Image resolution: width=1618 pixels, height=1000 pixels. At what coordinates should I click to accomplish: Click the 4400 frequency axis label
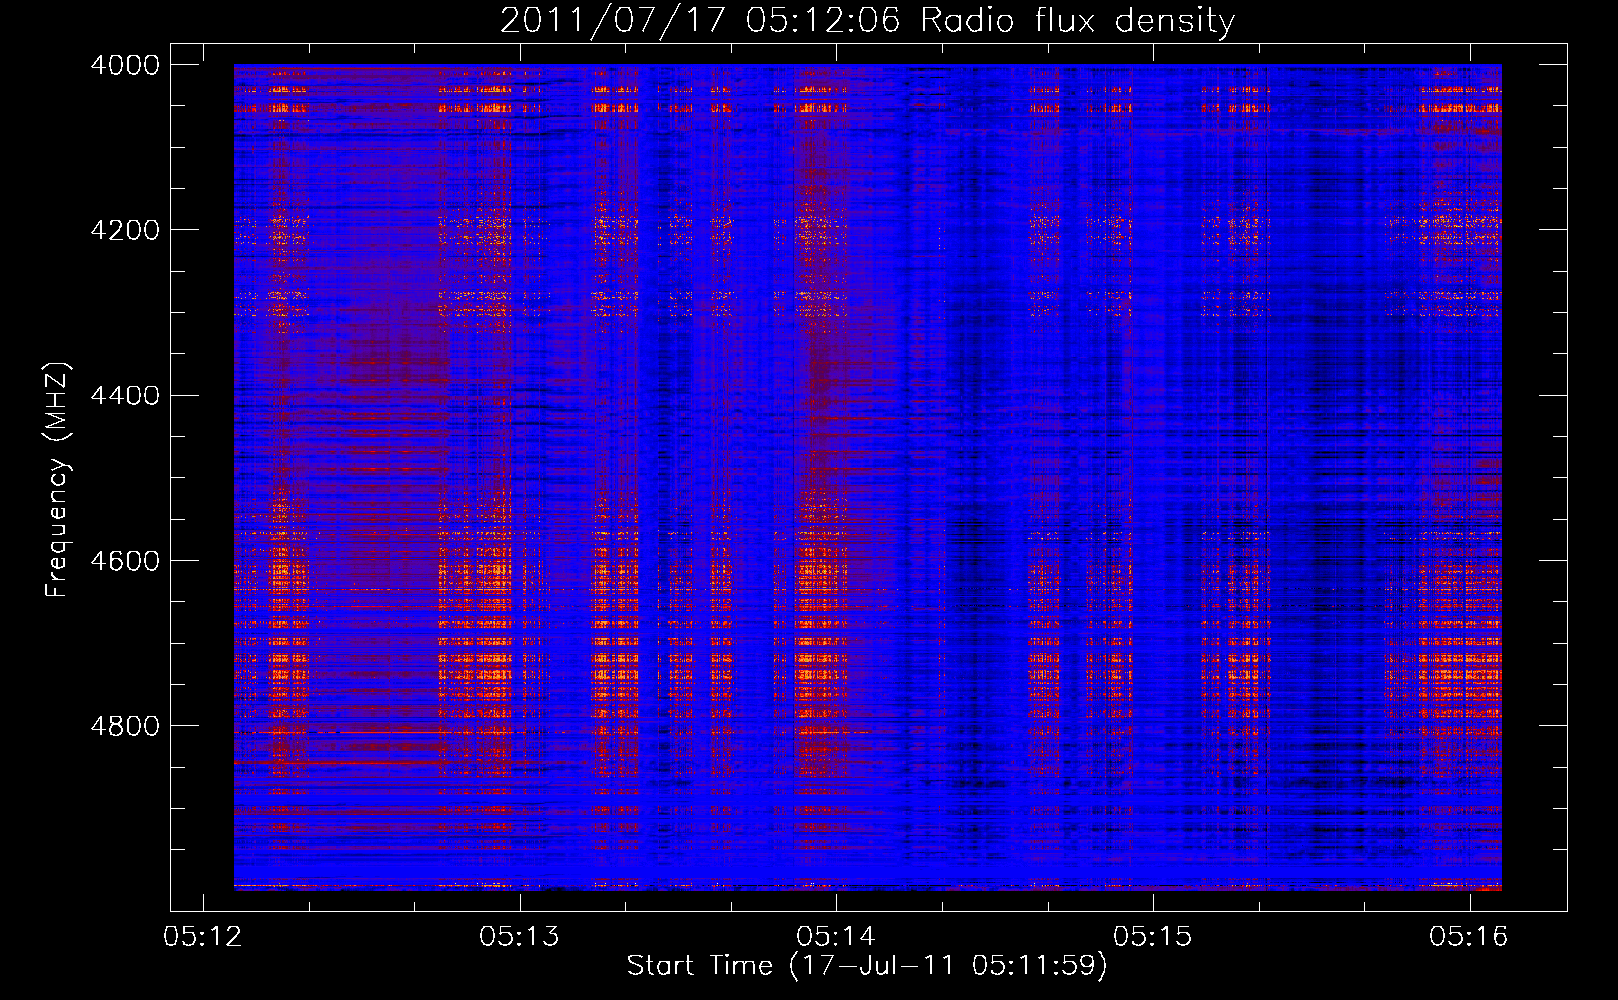point(125,396)
